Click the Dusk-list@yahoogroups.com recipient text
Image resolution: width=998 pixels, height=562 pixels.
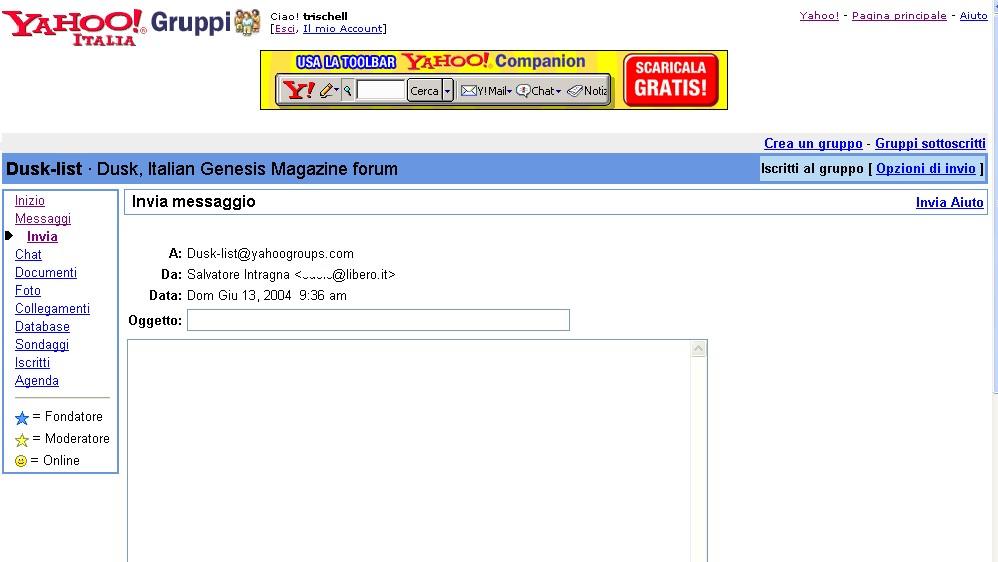click(270, 254)
